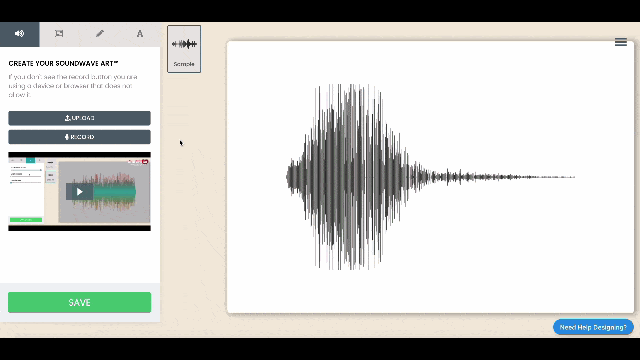Click the record button instructions text
This screenshot has height=360, width=640.
73,86
